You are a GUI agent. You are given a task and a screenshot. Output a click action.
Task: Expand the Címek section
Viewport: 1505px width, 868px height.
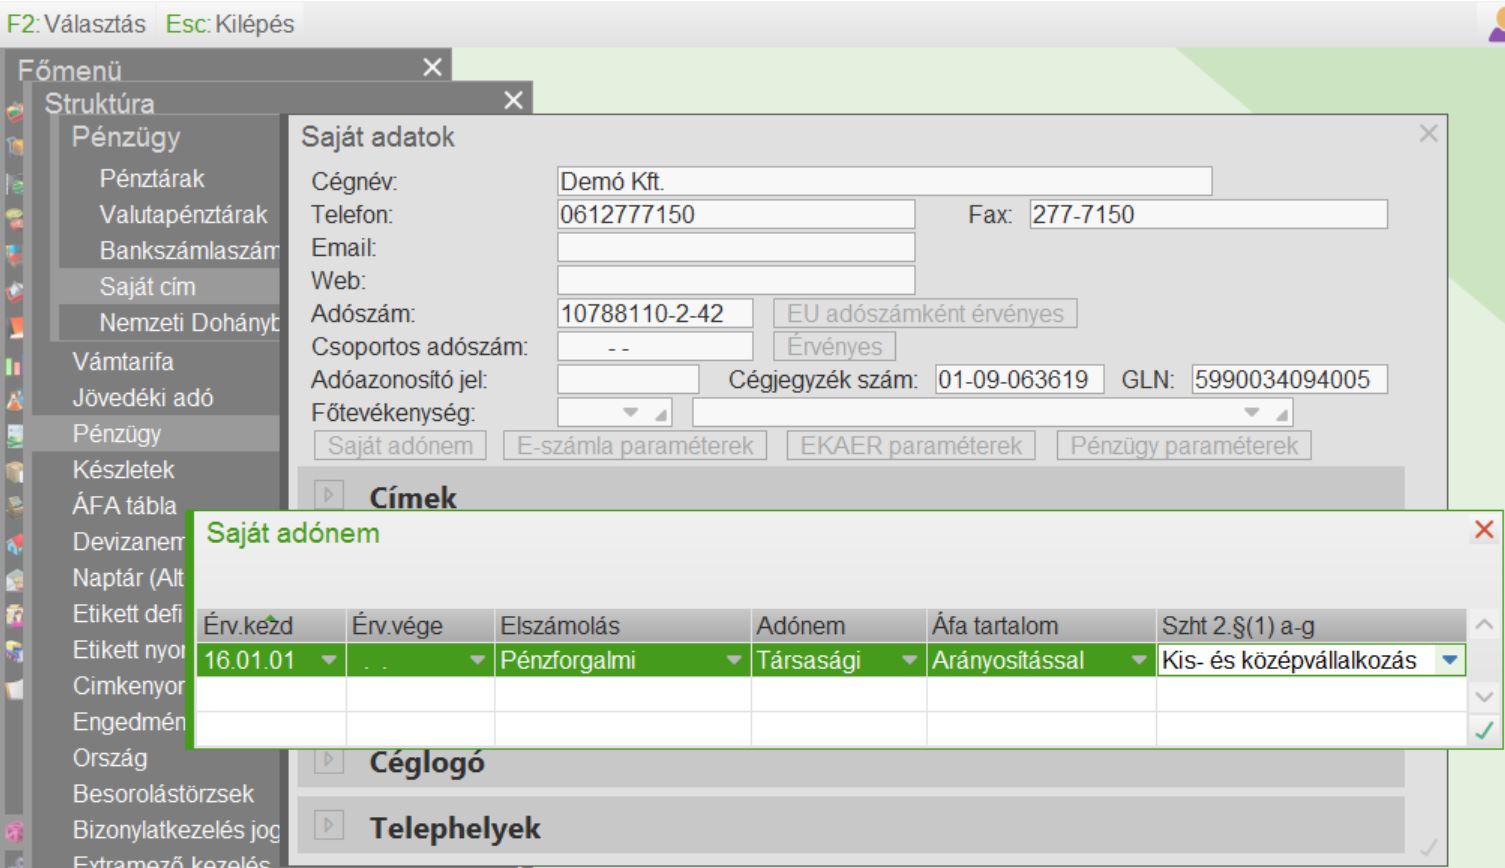point(329,495)
